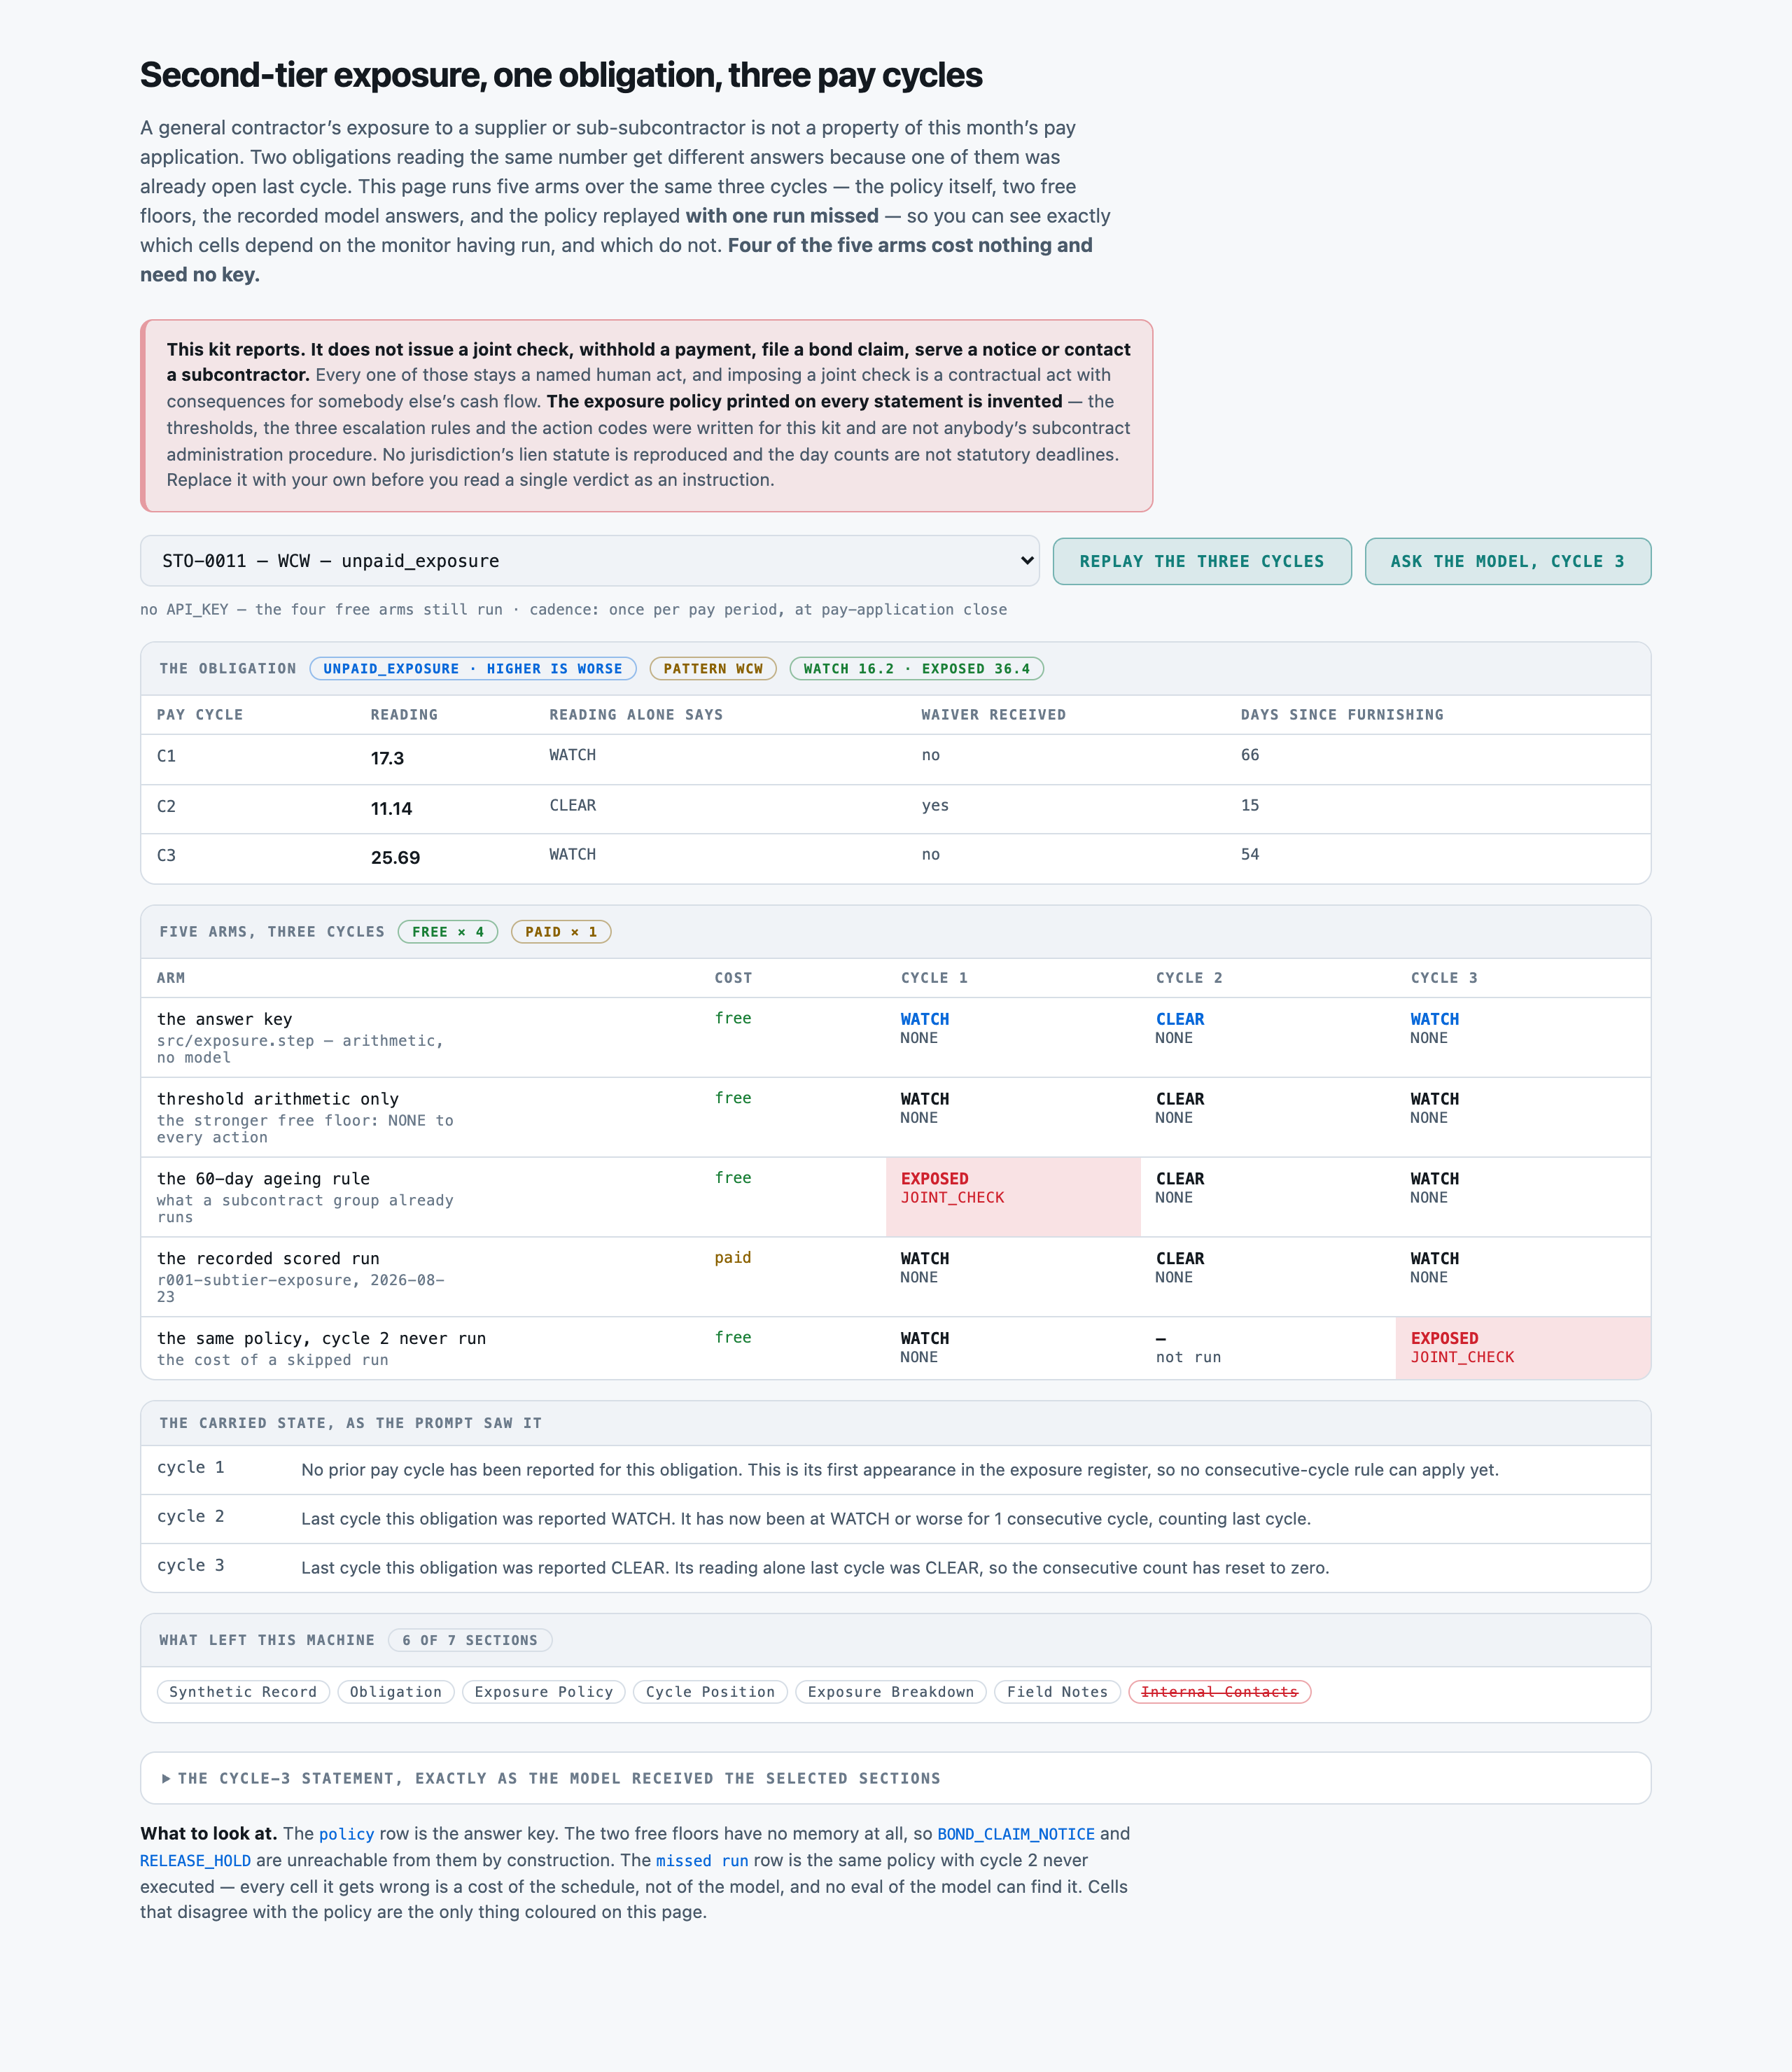Click the Exposure Breakdown chip
1792x2072 pixels.
(x=890, y=1692)
